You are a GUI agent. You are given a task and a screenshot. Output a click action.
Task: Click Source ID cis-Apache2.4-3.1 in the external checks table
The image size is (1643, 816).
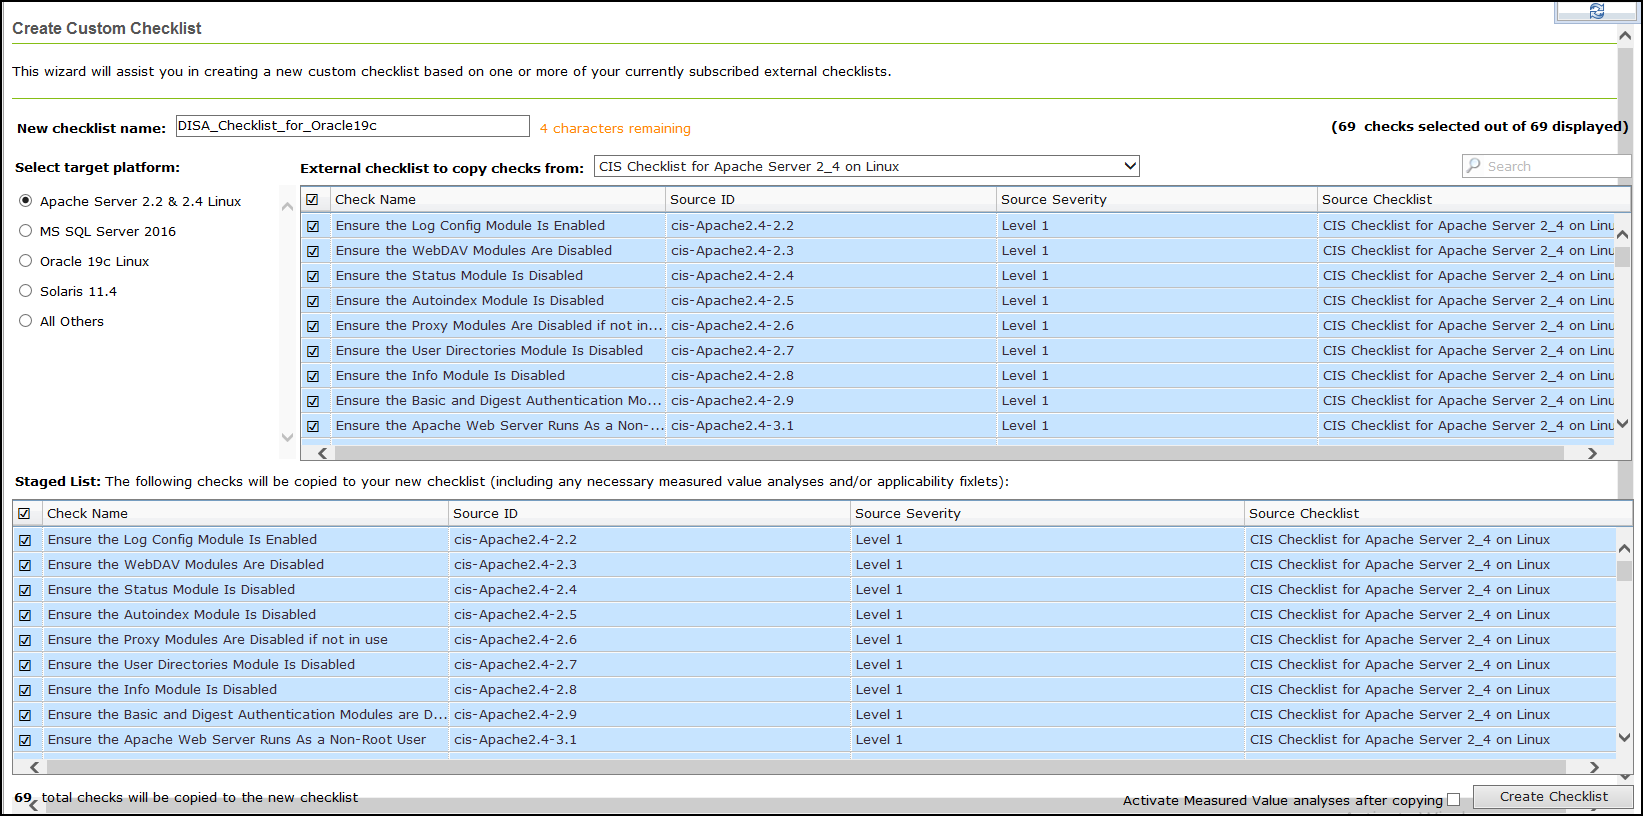[732, 426]
